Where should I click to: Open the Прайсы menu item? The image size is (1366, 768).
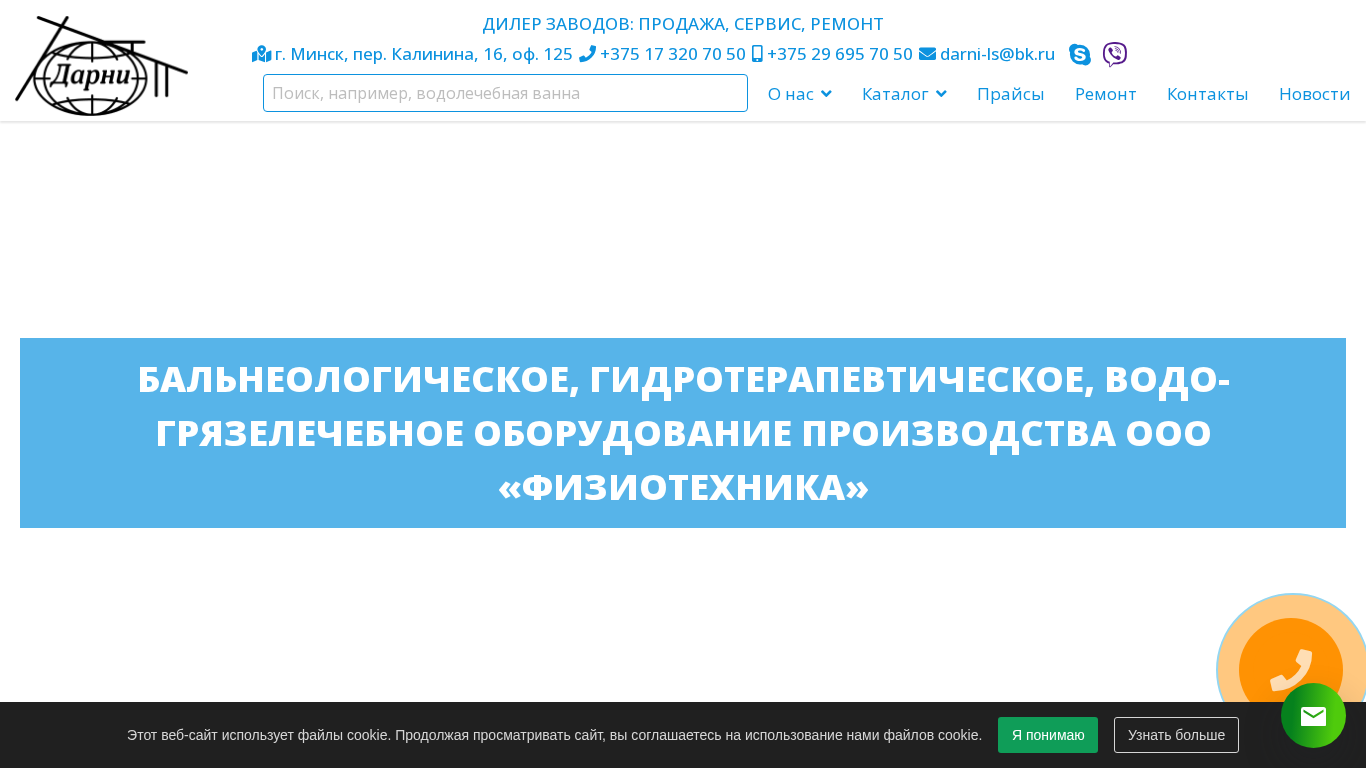1010,94
